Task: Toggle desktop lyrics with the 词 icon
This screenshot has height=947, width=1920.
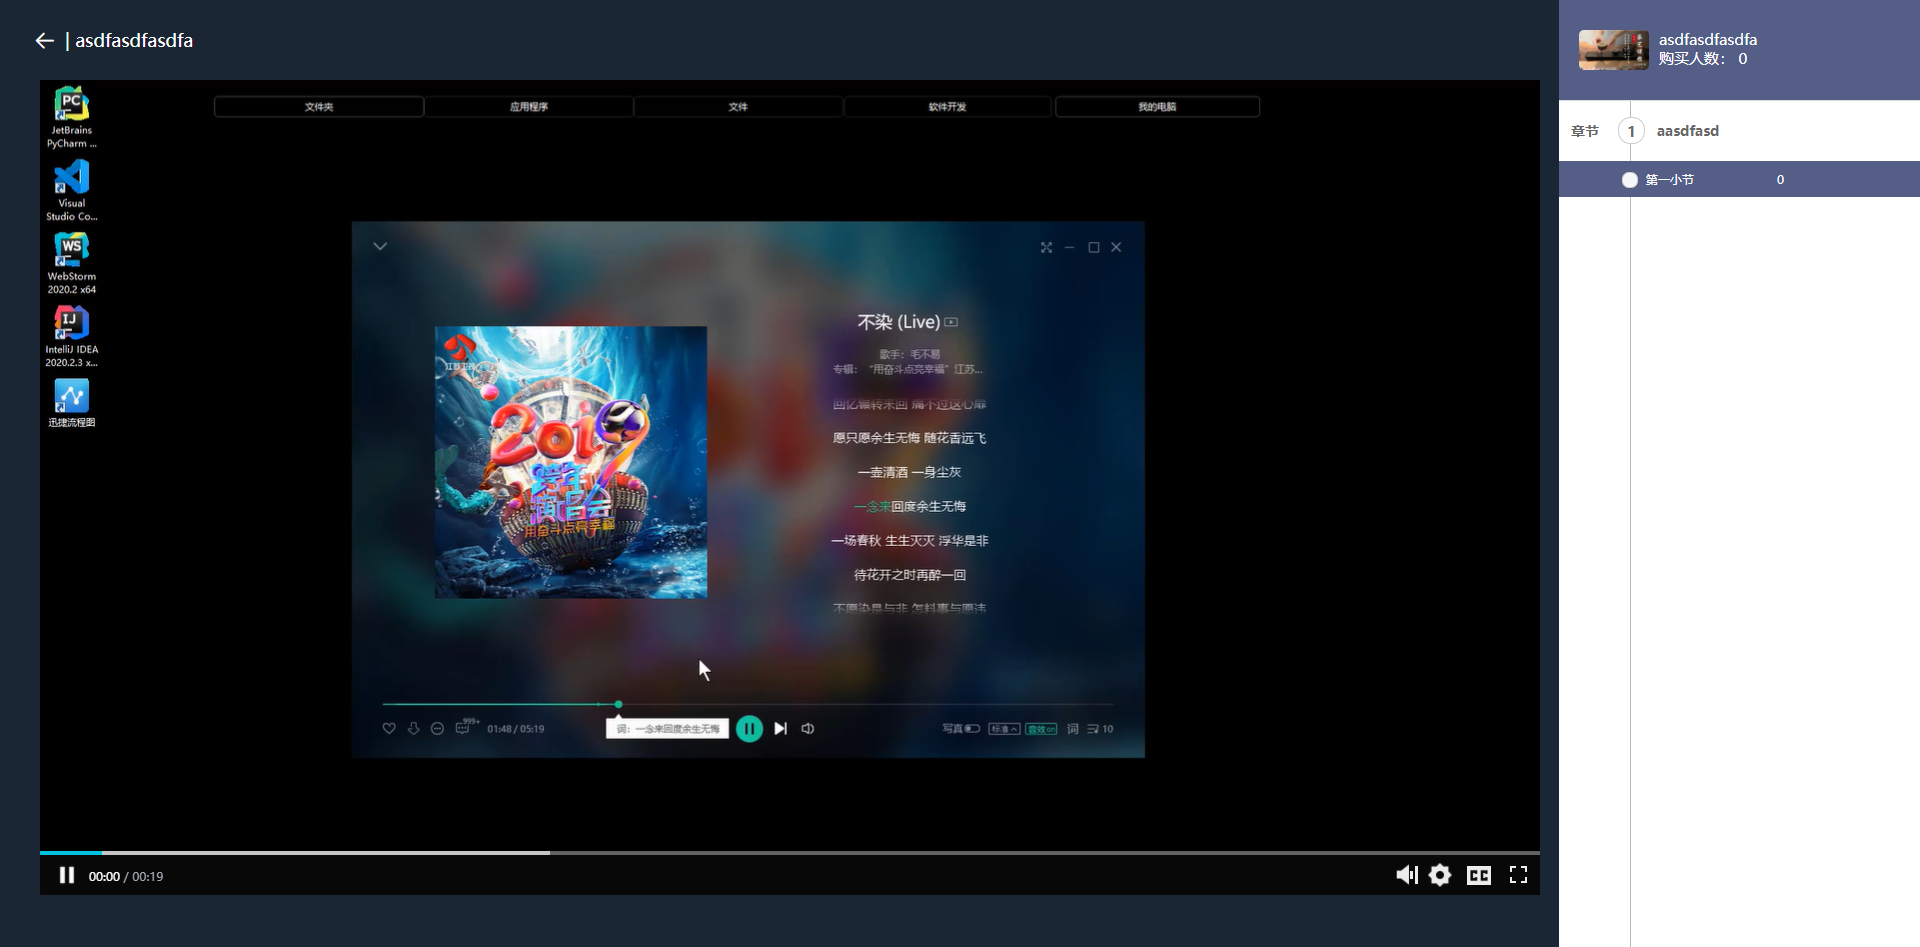Action: pyautogui.click(x=1072, y=728)
